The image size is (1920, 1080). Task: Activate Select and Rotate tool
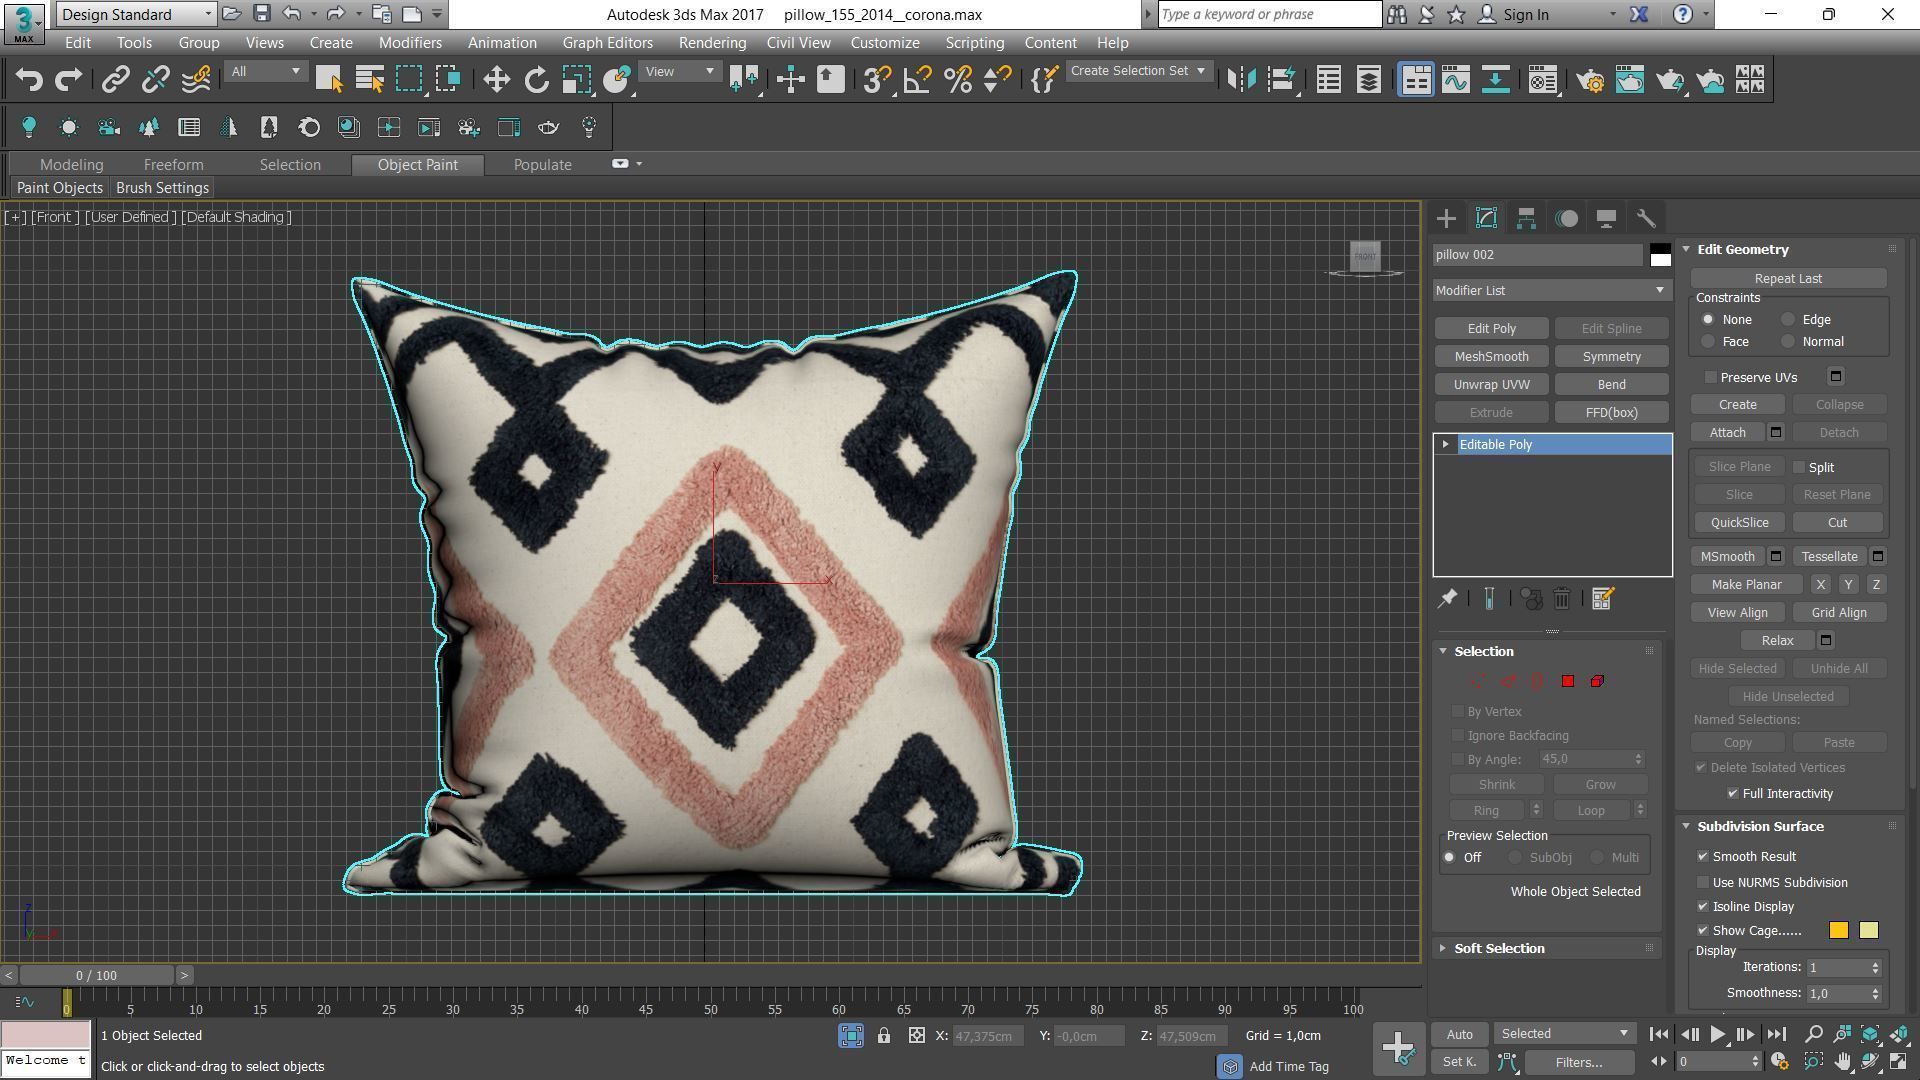tap(536, 80)
